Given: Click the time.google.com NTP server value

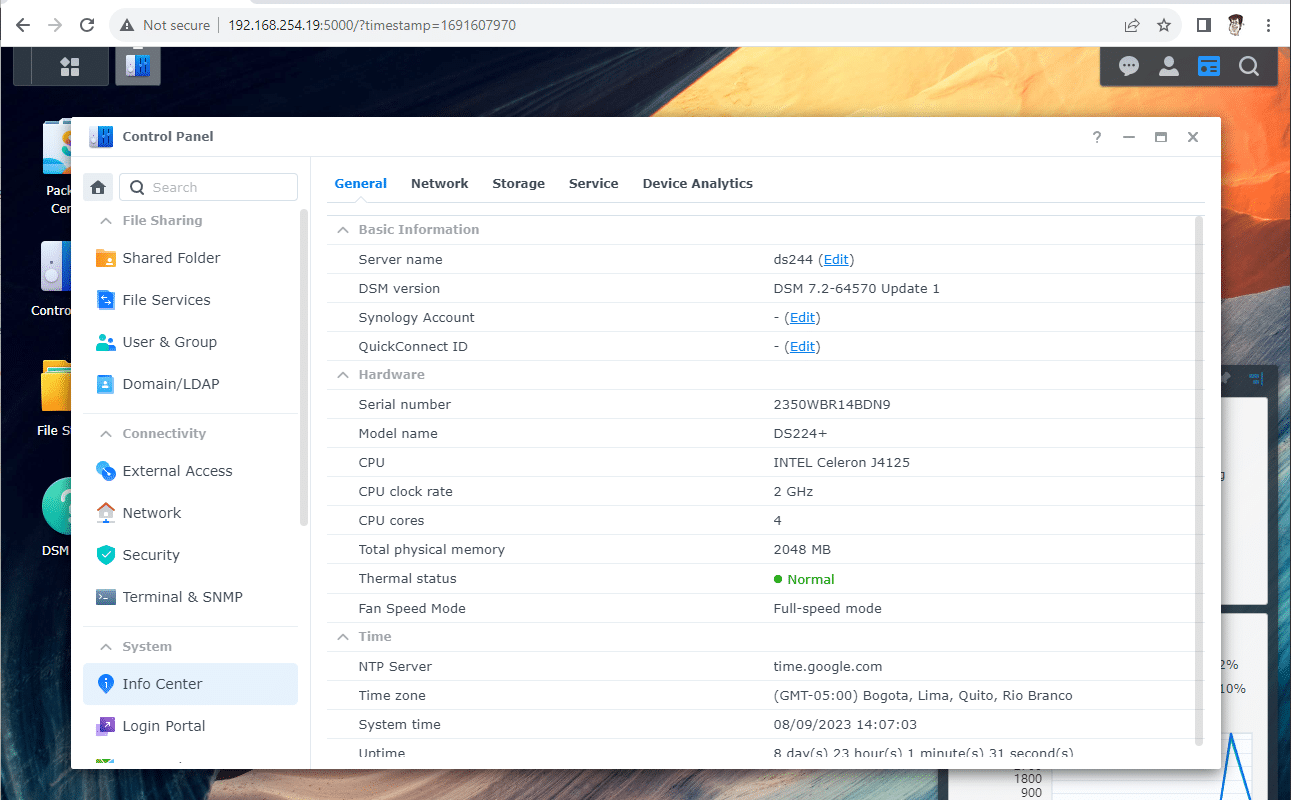Looking at the screenshot, I should pos(828,666).
